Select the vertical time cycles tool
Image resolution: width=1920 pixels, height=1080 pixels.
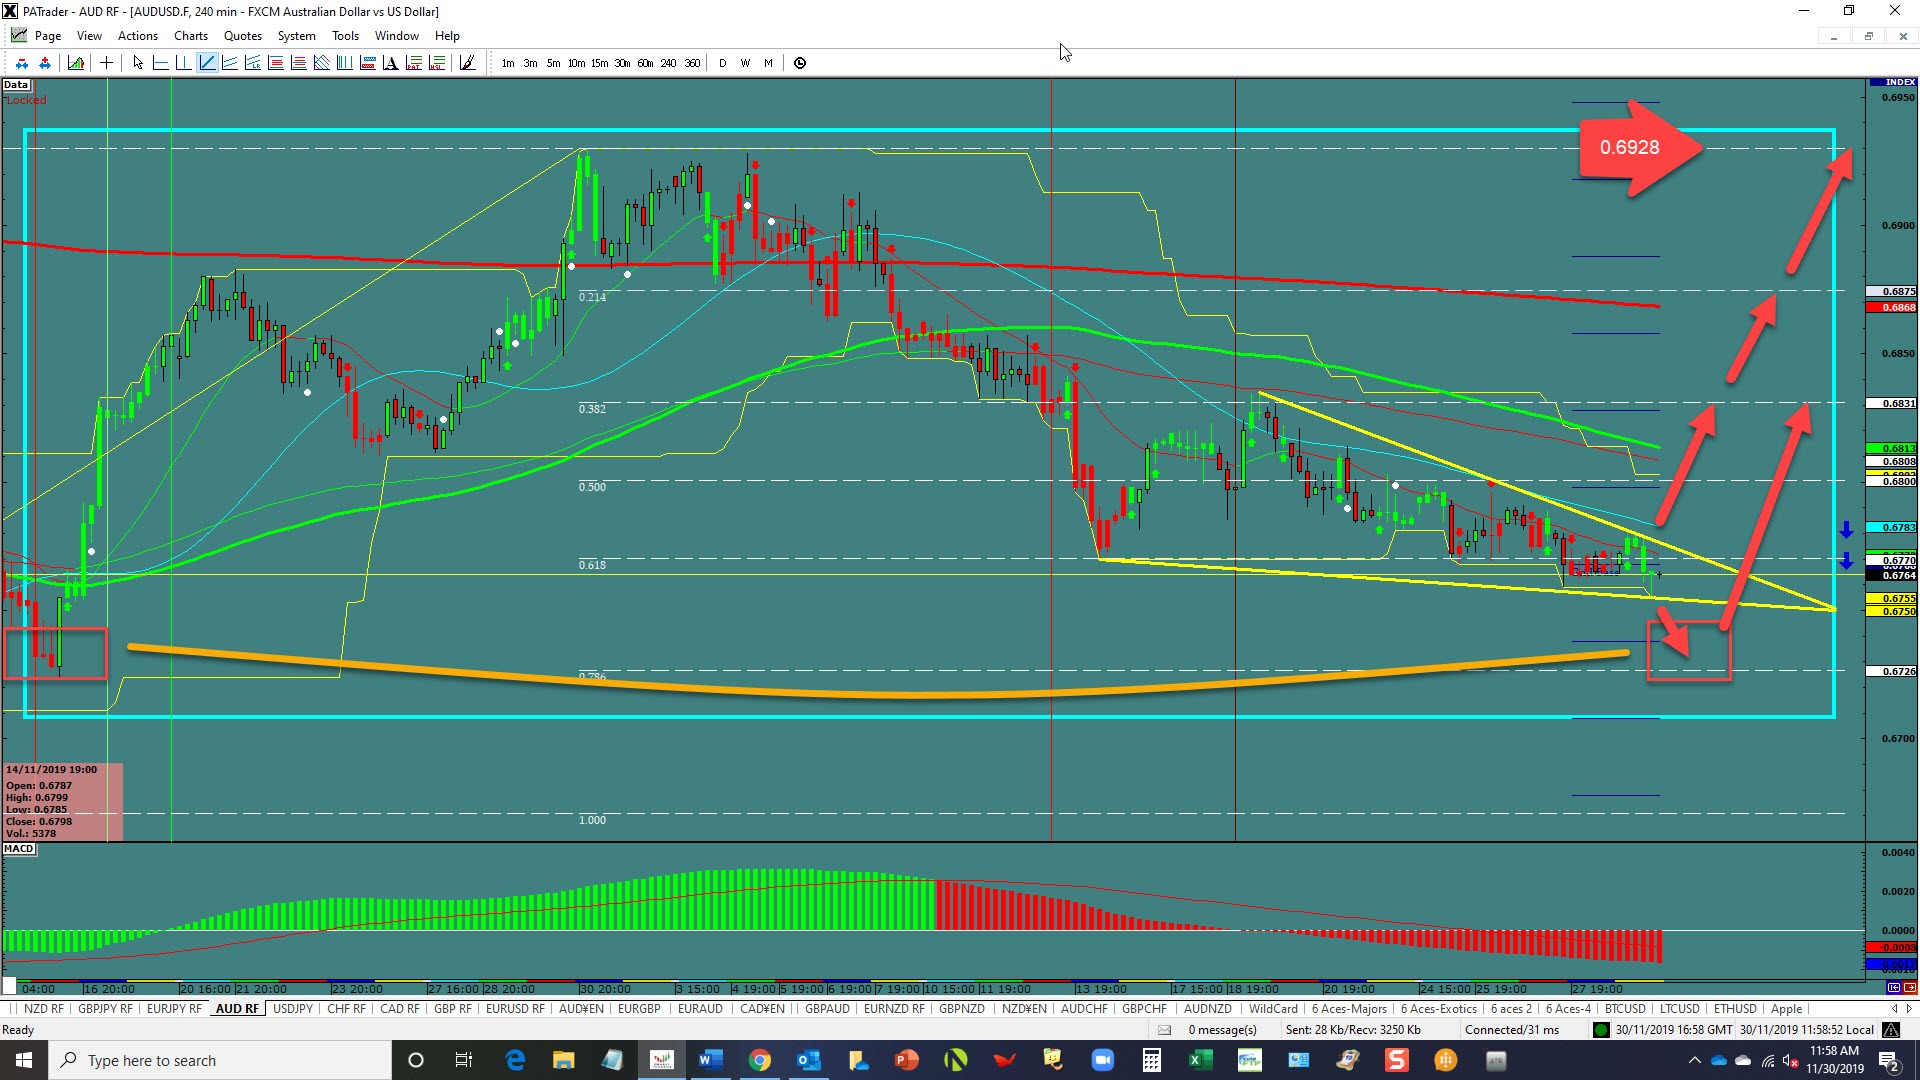[344, 63]
